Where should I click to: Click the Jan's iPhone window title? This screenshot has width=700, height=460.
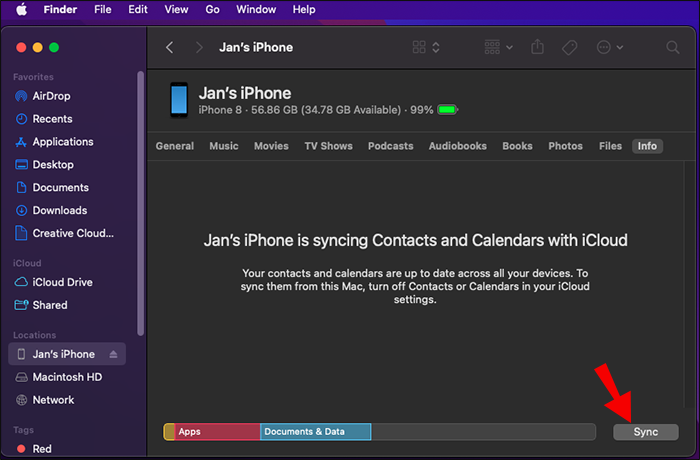(x=256, y=47)
